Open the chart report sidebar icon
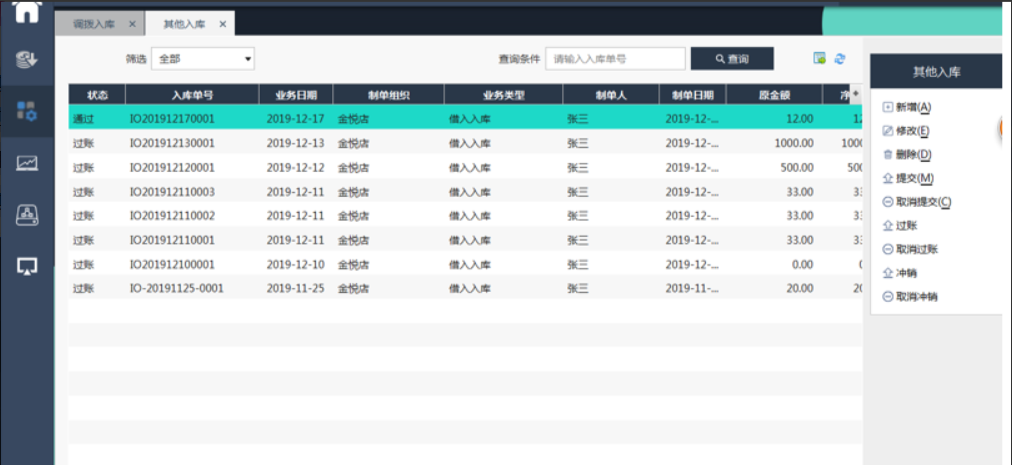Image resolution: width=1012 pixels, height=465 pixels. coord(27,162)
